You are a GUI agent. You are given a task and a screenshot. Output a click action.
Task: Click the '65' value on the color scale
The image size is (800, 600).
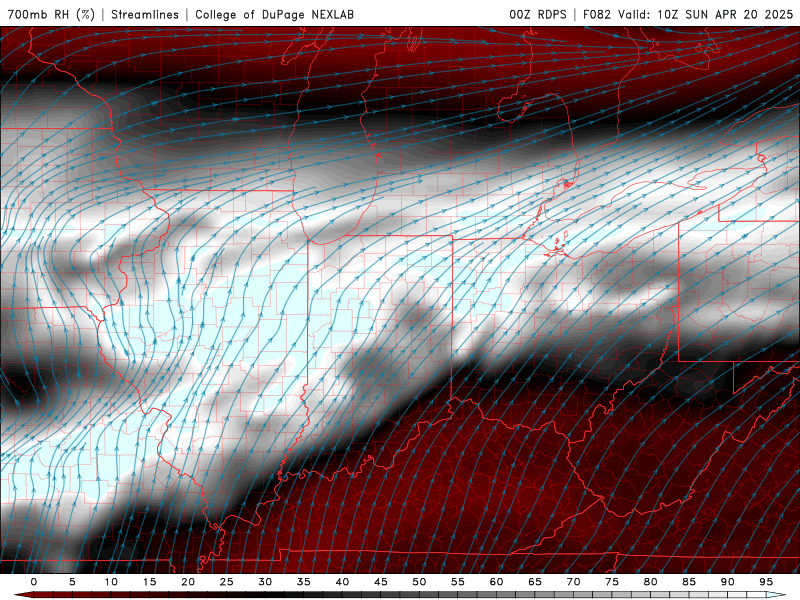click(535, 582)
